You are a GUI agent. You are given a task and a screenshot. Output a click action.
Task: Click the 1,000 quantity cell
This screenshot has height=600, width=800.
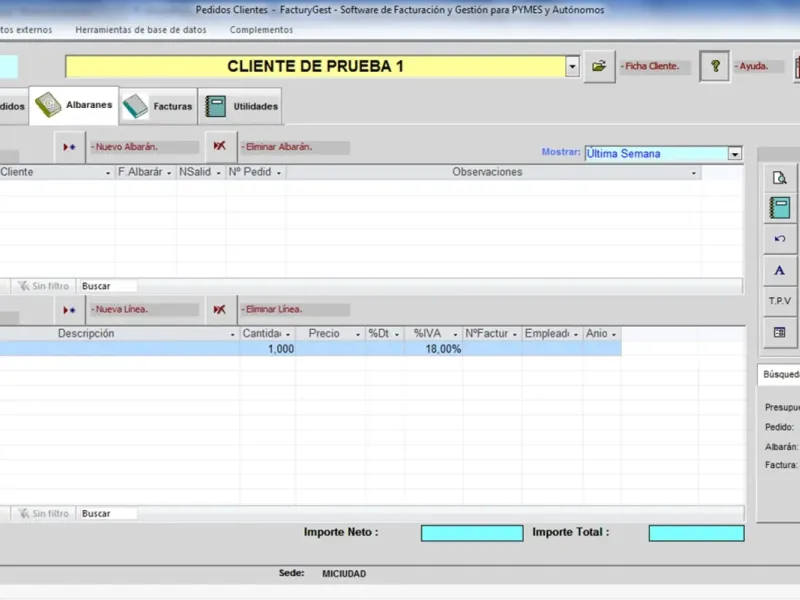pos(267,349)
